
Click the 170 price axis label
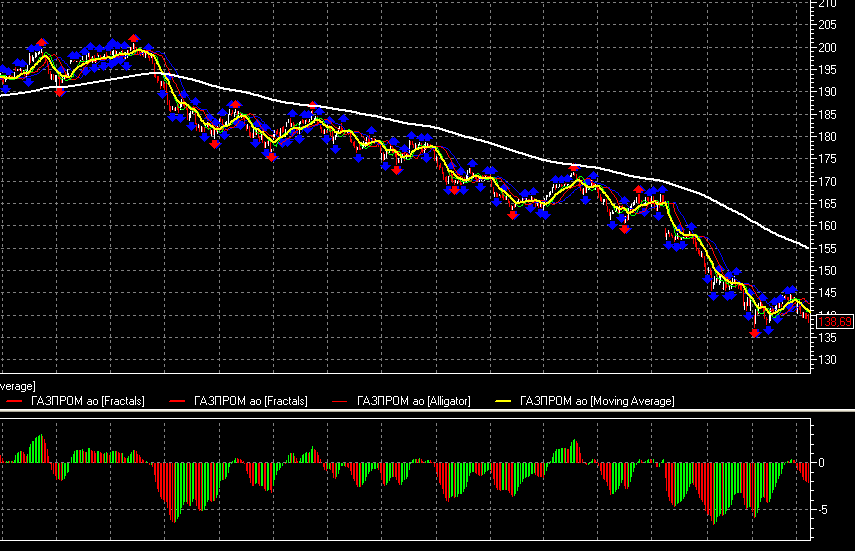pos(827,181)
